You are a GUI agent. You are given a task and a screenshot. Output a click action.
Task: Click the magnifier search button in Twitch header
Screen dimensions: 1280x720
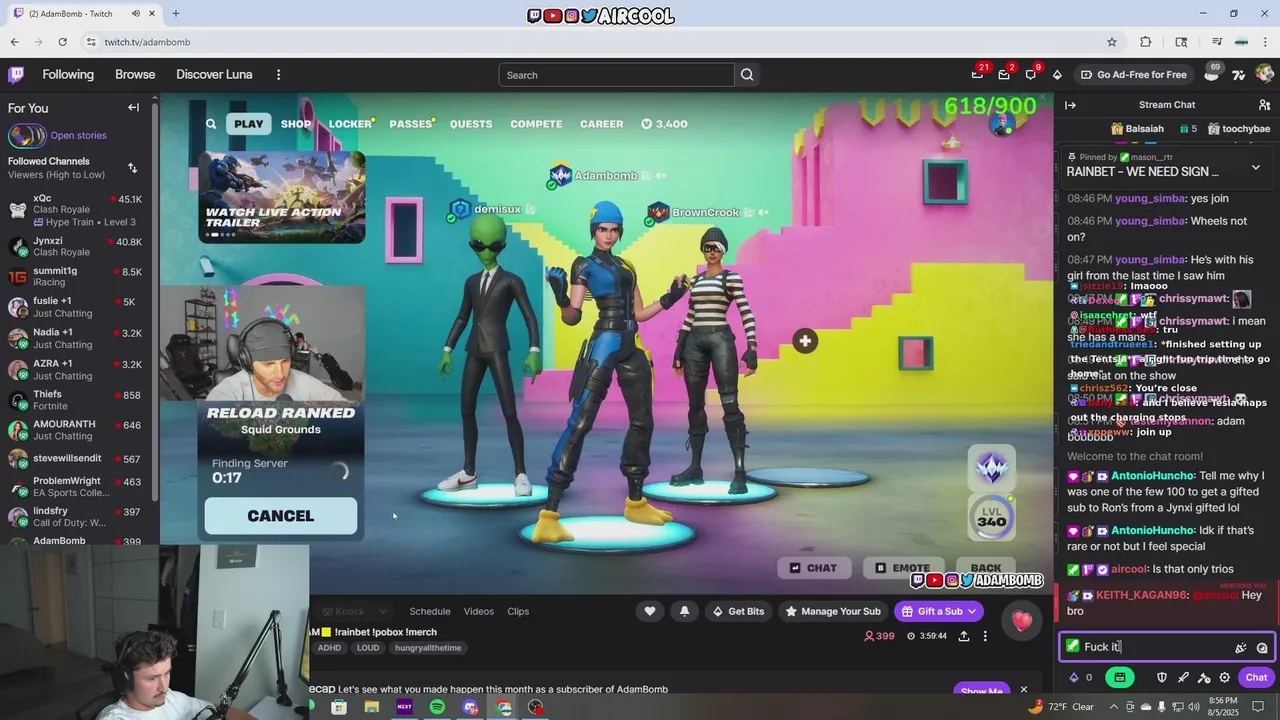pos(747,75)
